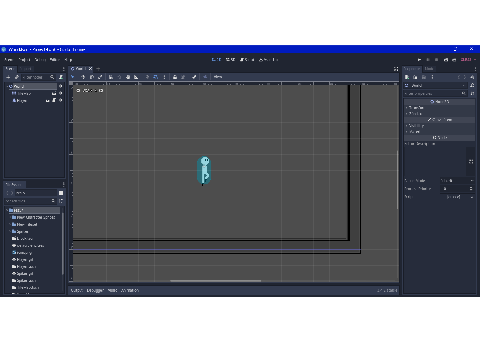The height and width of the screenshot is (360, 480).
Task: Open the Help menu
Action: [x=68, y=60]
